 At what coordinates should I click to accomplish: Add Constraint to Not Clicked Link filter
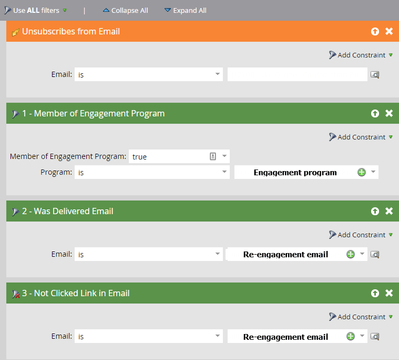coord(361,317)
